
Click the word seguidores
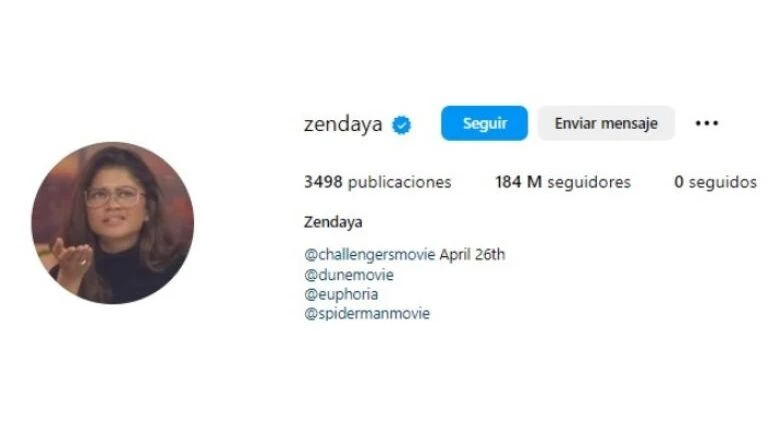tap(588, 182)
